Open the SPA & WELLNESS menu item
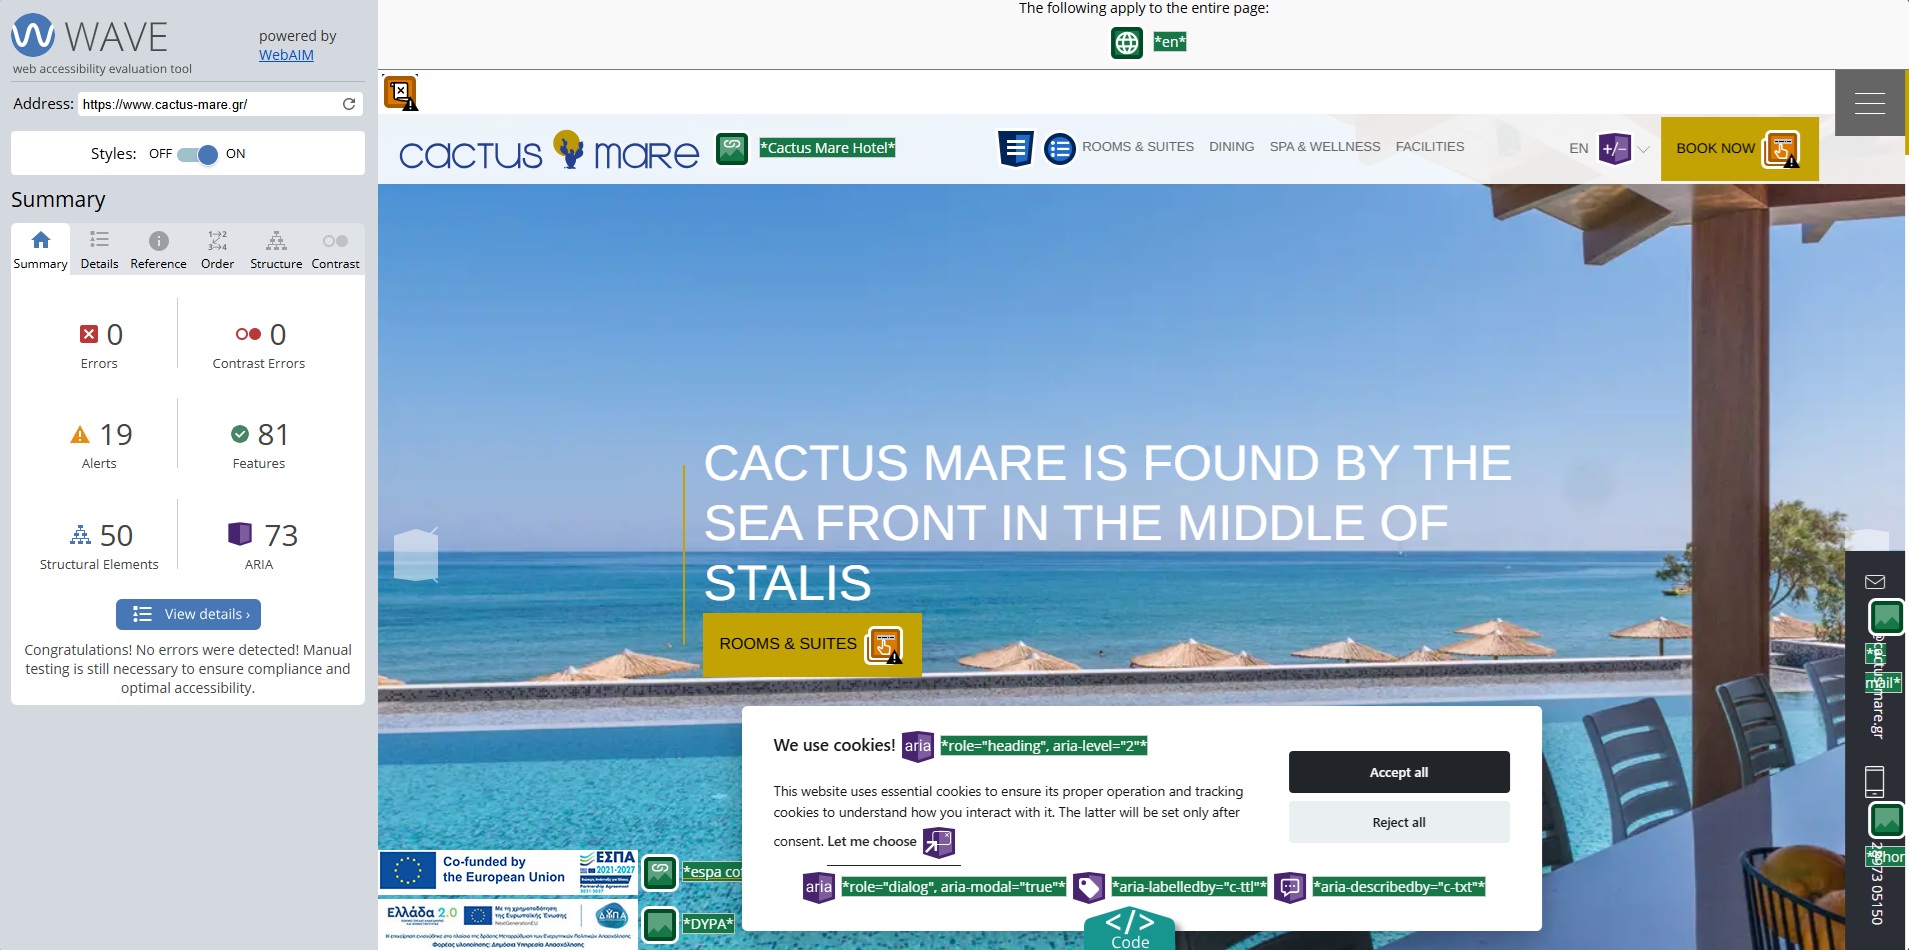This screenshot has width=1909, height=950. pyautogui.click(x=1325, y=147)
